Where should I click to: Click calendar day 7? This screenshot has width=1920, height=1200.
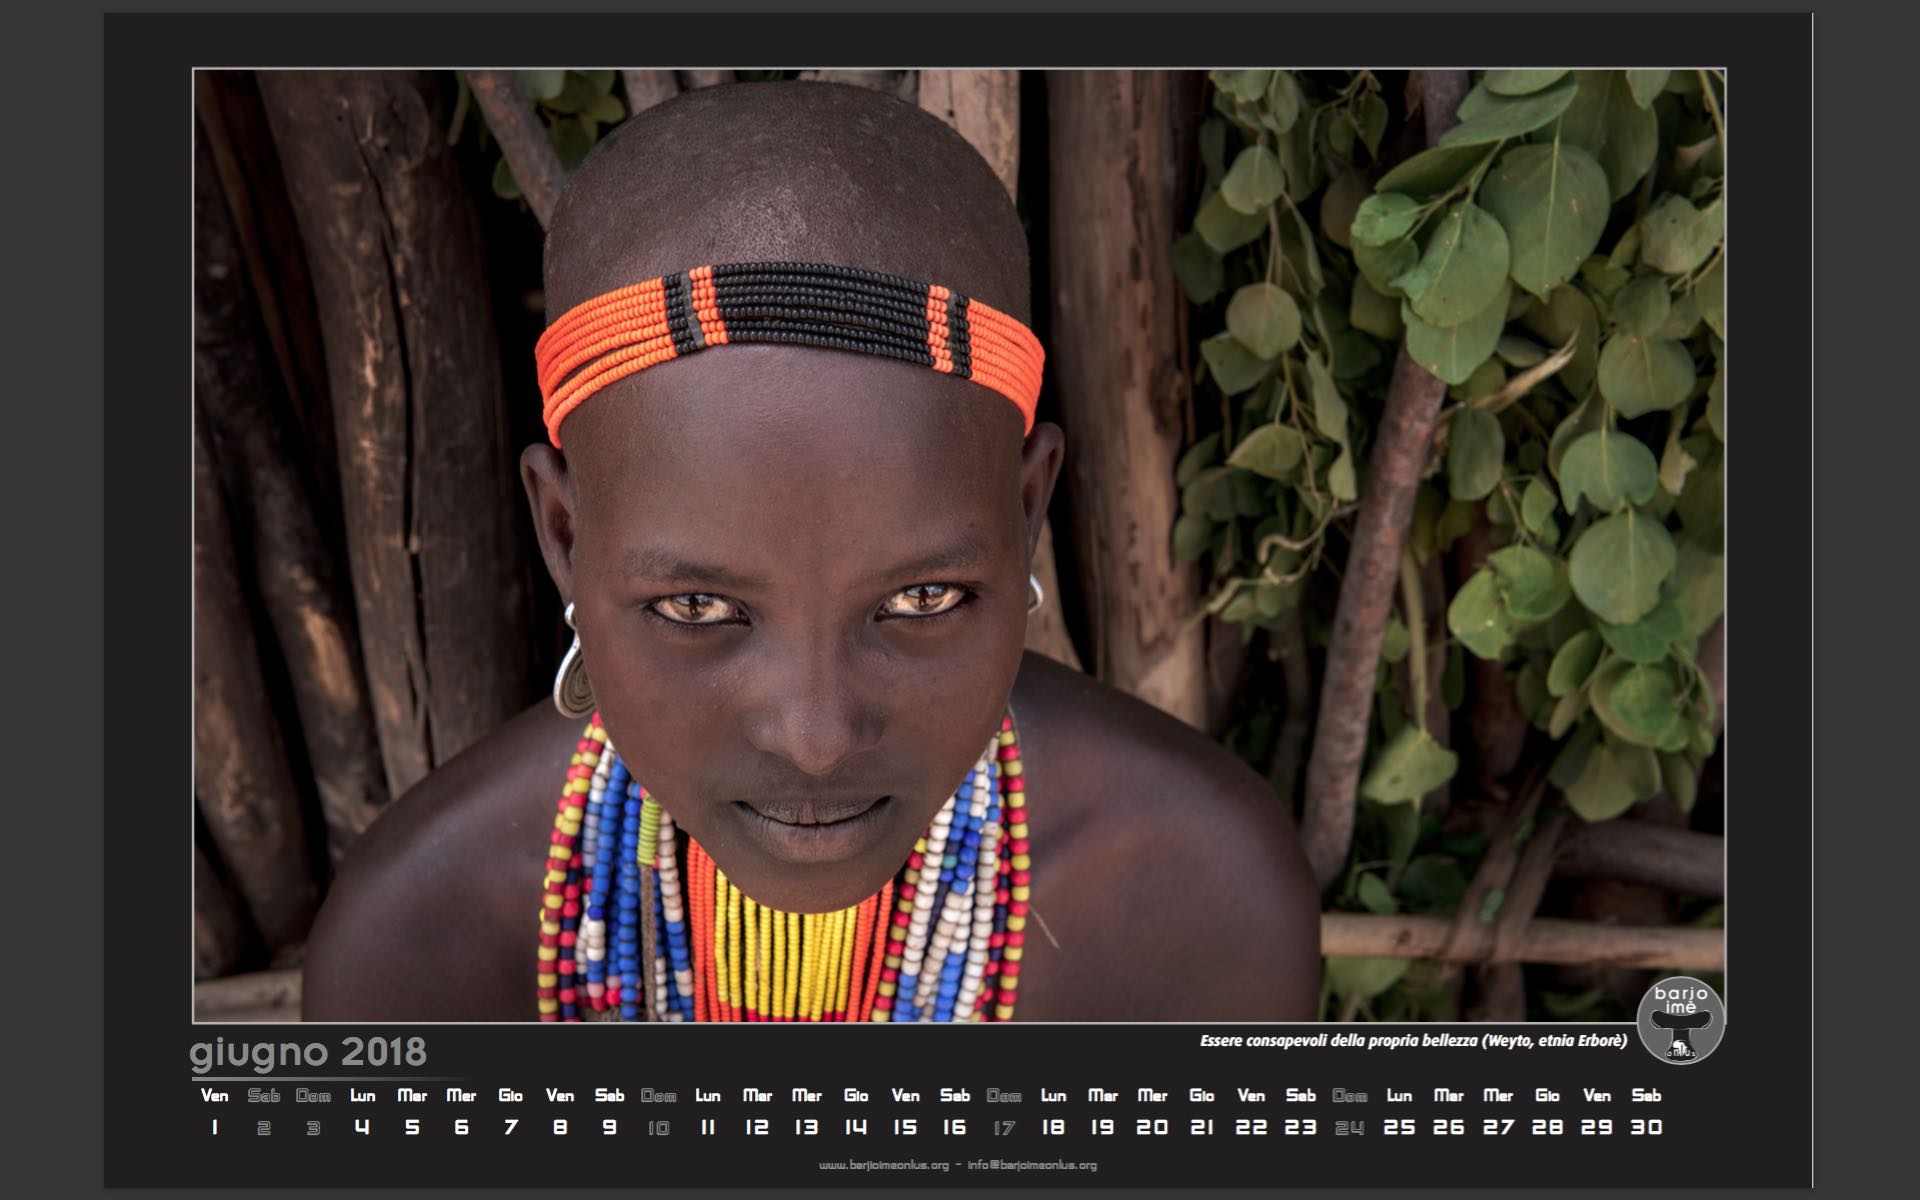click(510, 1127)
